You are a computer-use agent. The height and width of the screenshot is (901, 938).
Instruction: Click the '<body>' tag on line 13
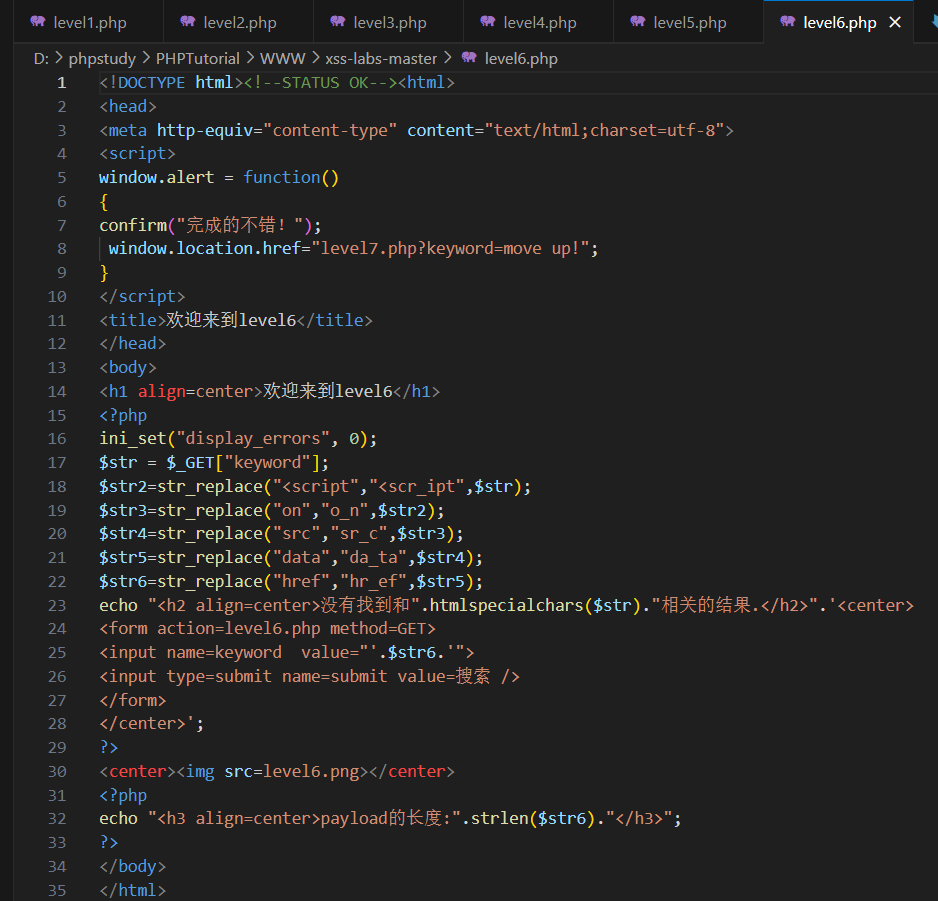(128, 367)
